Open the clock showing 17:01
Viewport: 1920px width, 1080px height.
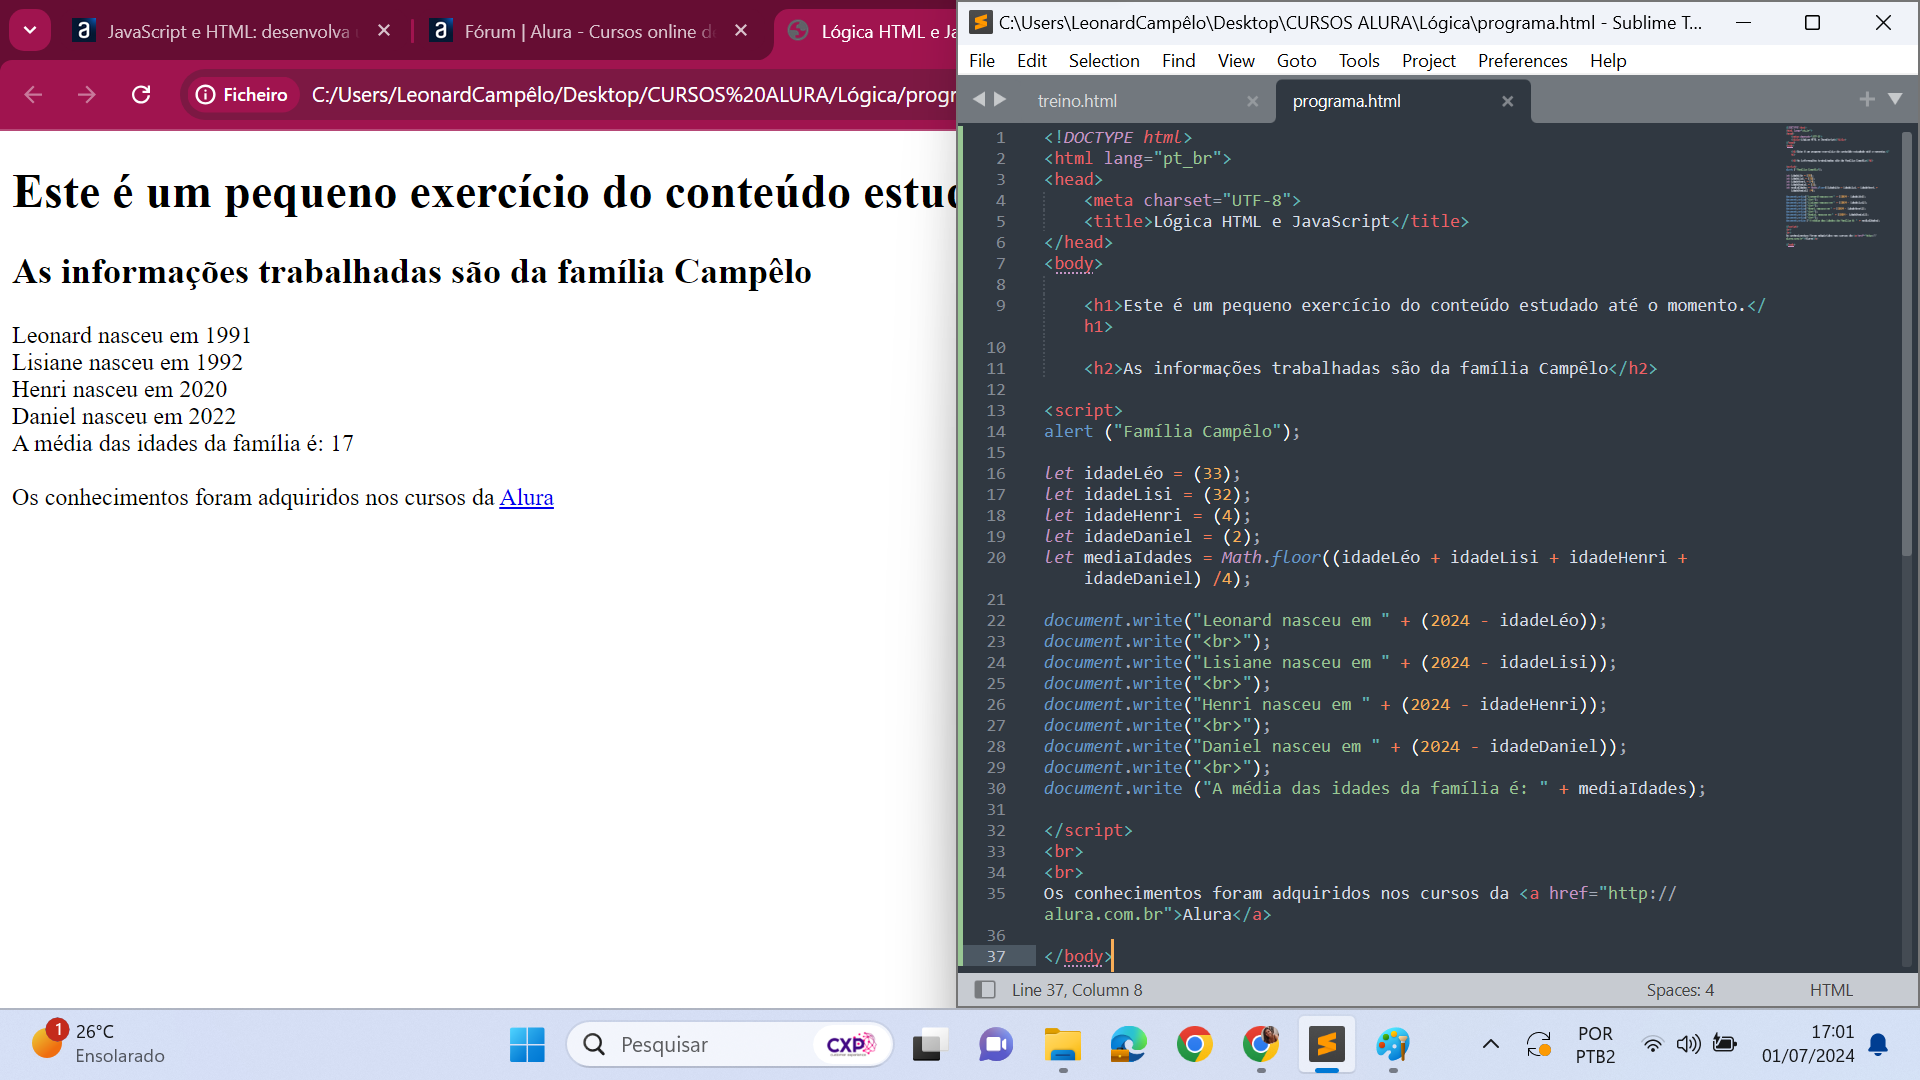click(1808, 1043)
